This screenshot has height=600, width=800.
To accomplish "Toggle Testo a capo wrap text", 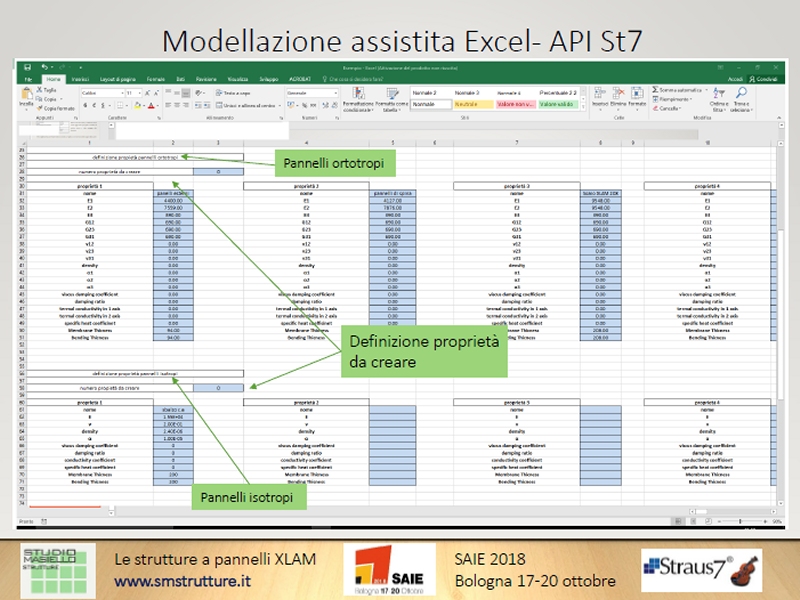I will 229,92.
